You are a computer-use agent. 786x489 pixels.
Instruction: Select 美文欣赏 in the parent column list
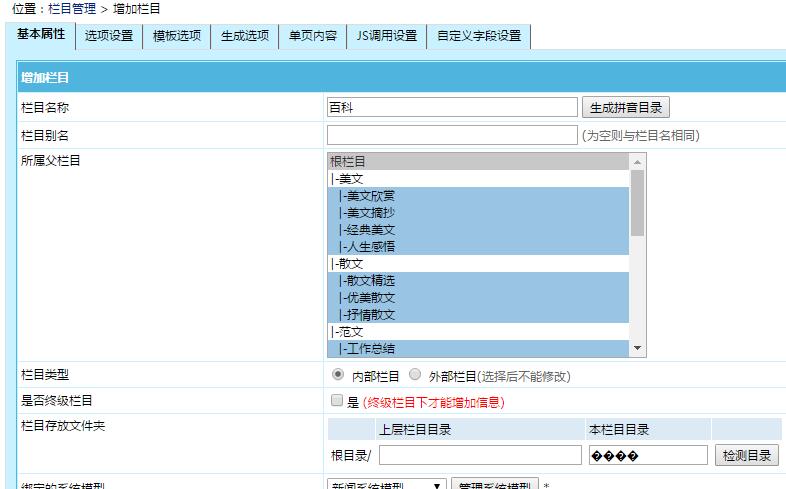(x=478, y=195)
